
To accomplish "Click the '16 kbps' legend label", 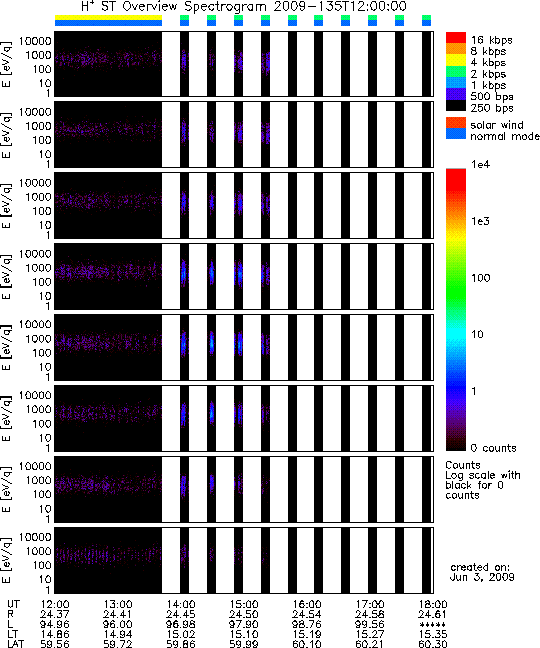I will tap(492, 40).
